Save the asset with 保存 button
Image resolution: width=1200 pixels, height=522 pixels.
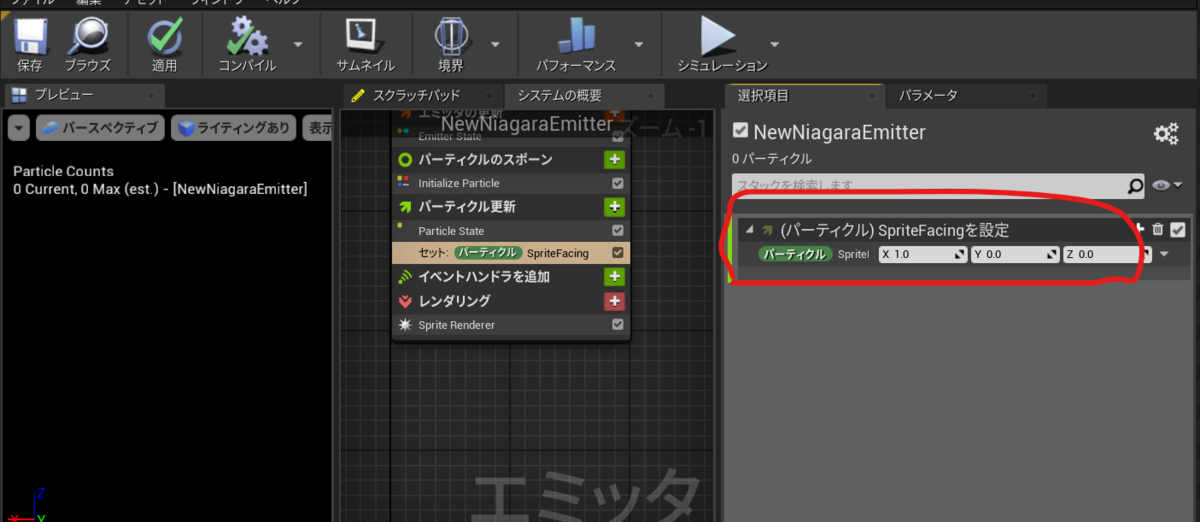coord(30,46)
